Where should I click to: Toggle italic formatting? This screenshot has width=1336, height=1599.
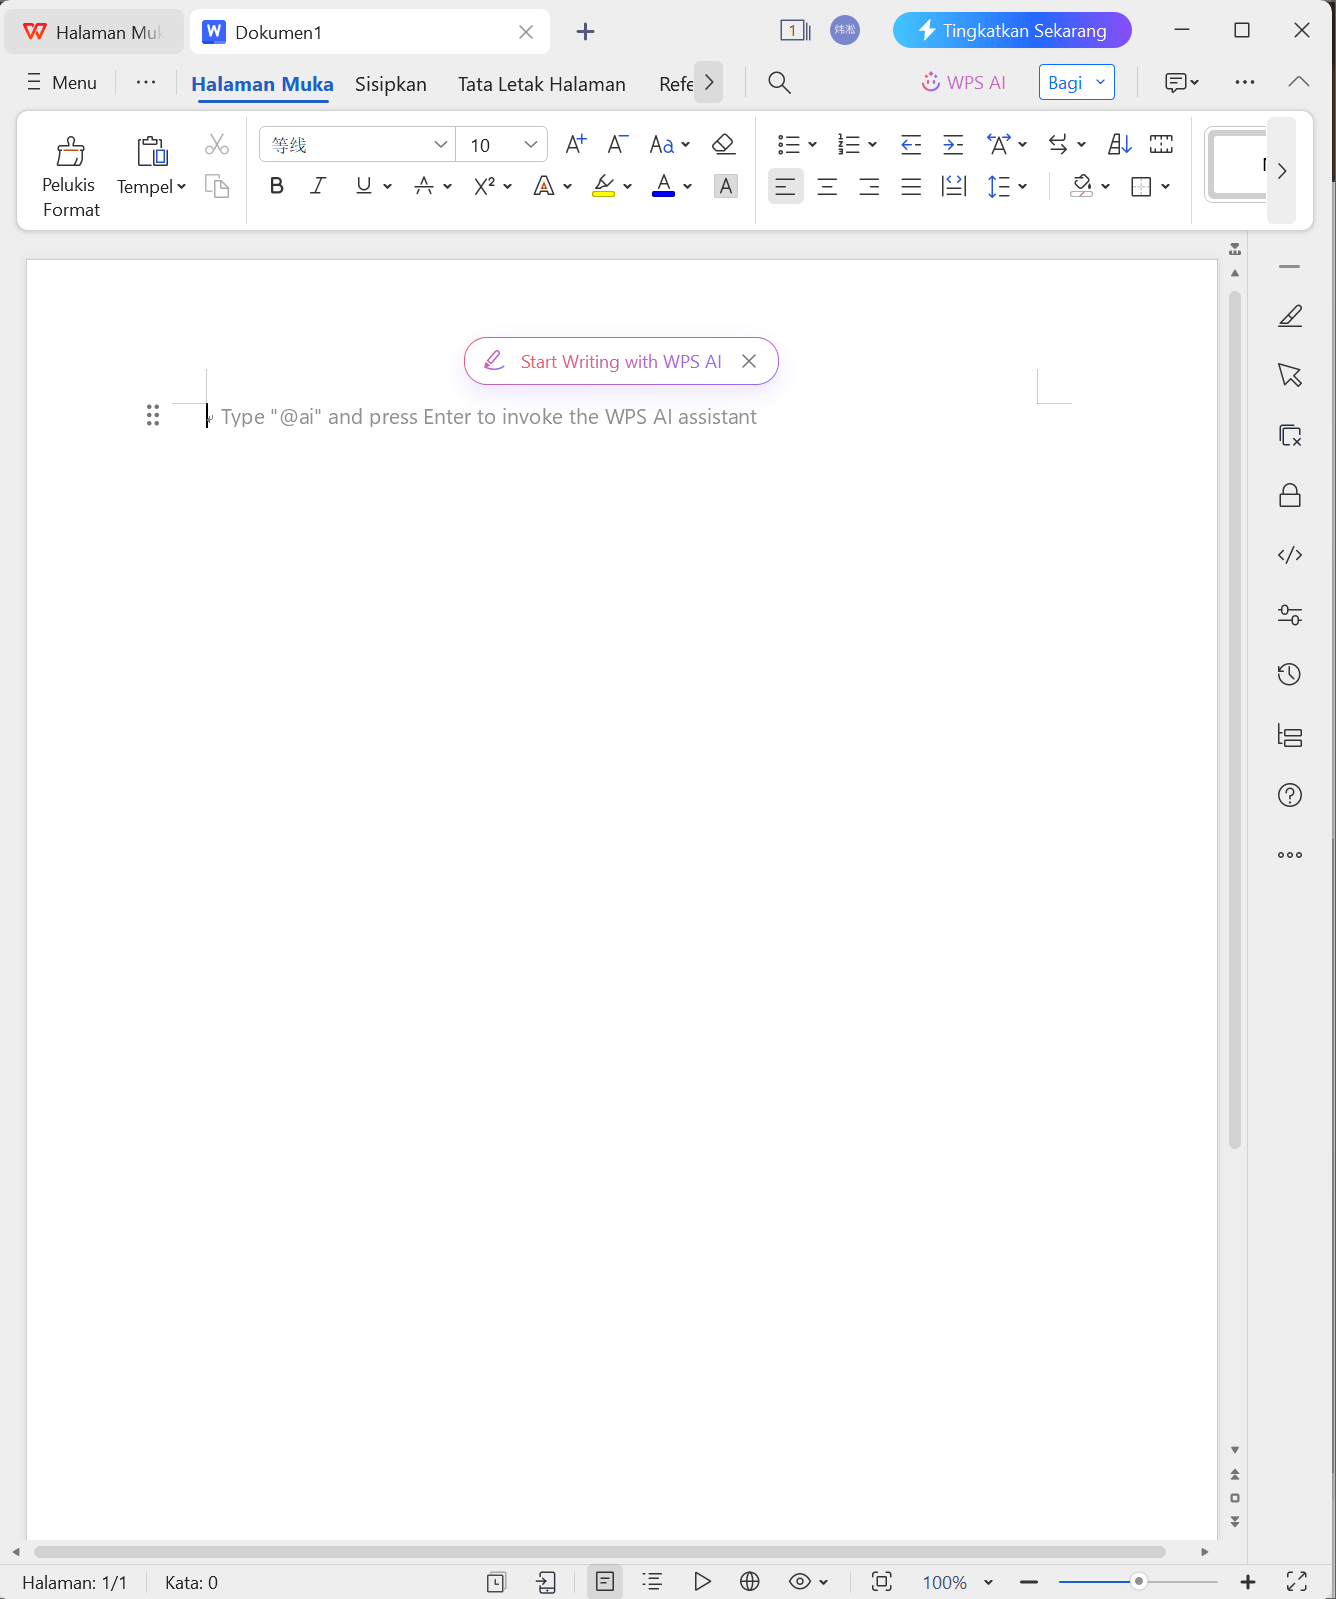pyautogui.click(x=318, y=186)
